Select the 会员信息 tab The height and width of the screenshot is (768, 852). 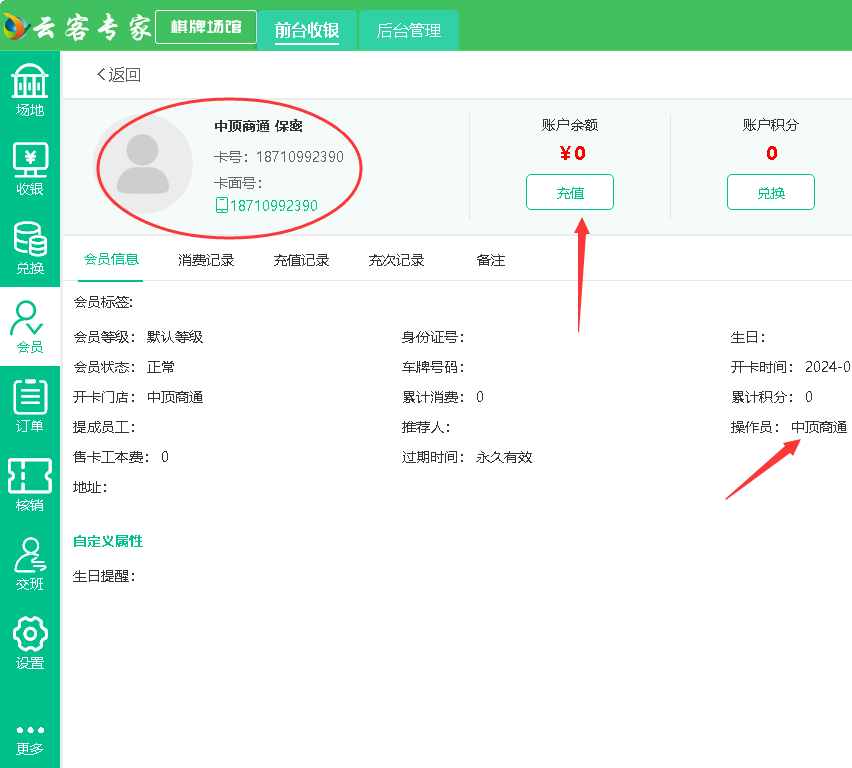(x=111, y=260)
